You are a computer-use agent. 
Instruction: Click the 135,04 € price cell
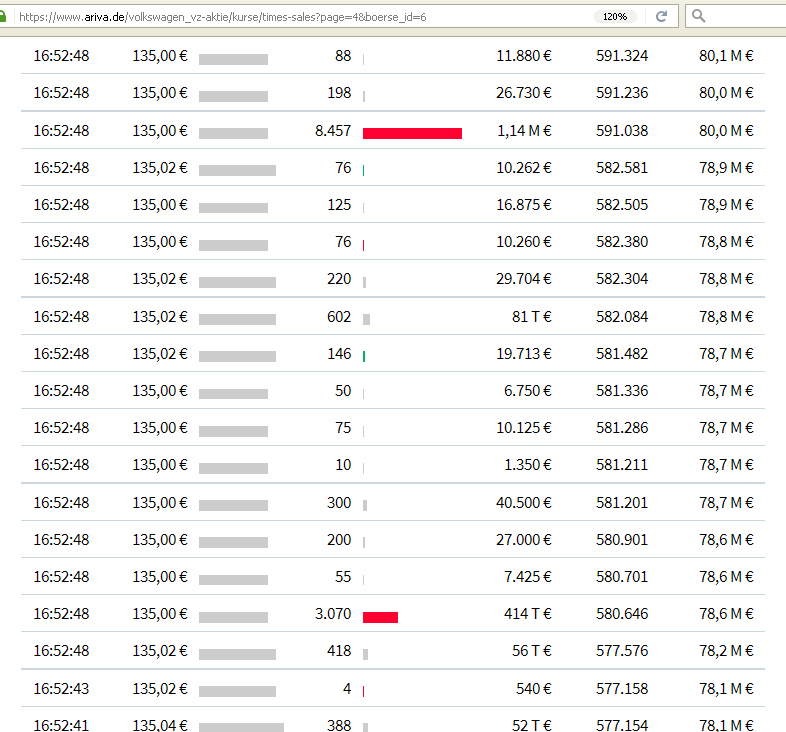click(x=160, y=725)
